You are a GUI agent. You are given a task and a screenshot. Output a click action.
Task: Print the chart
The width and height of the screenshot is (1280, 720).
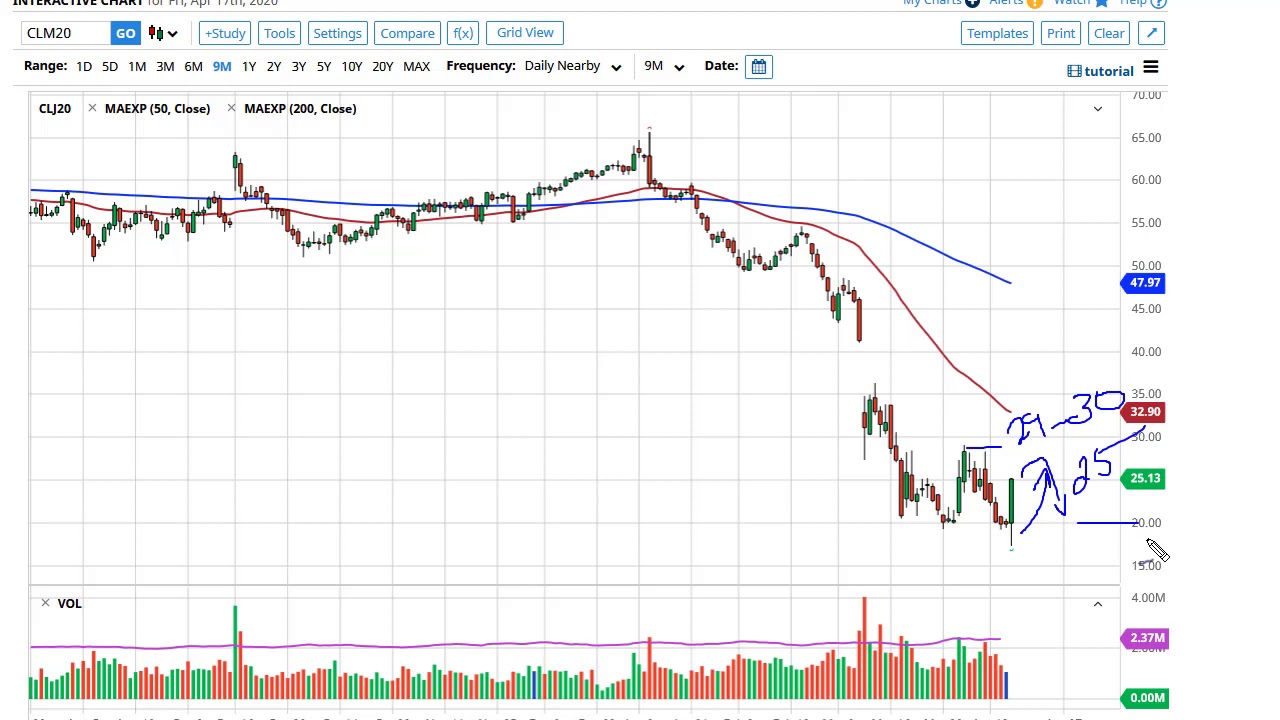point(1061,33)
